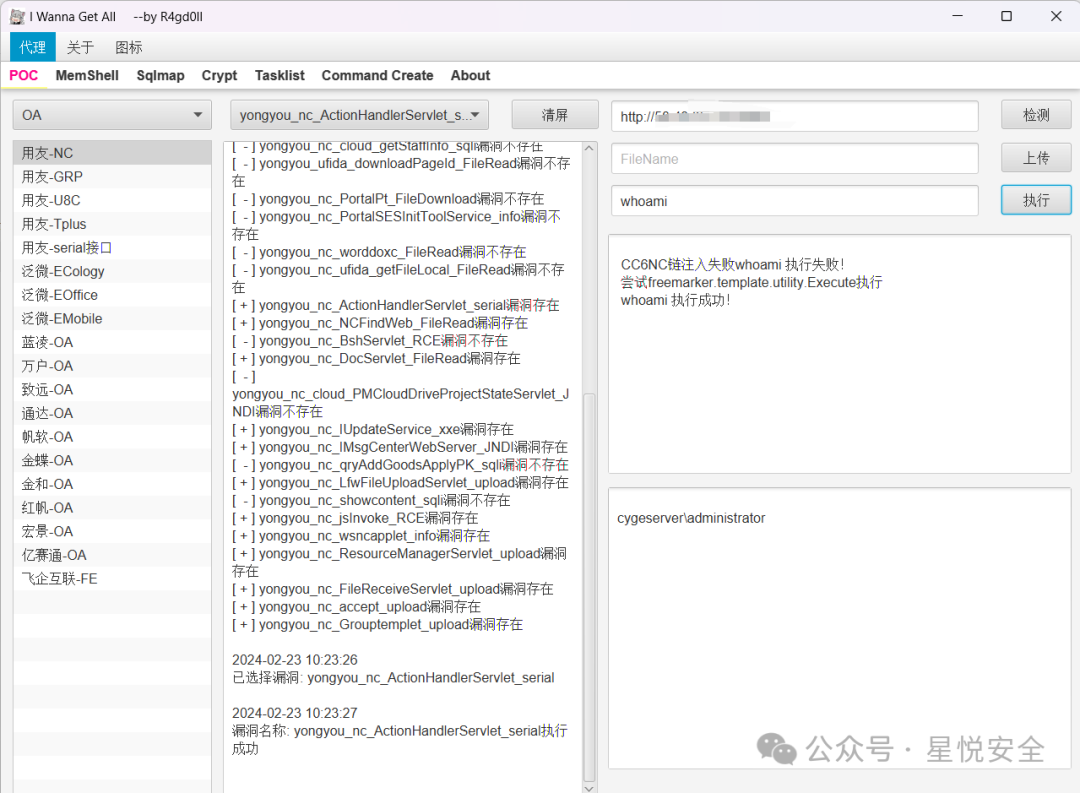Click the whoami 执行成功 status message
This screenshot has width=1080, height=793.
[x=675, y=300]
